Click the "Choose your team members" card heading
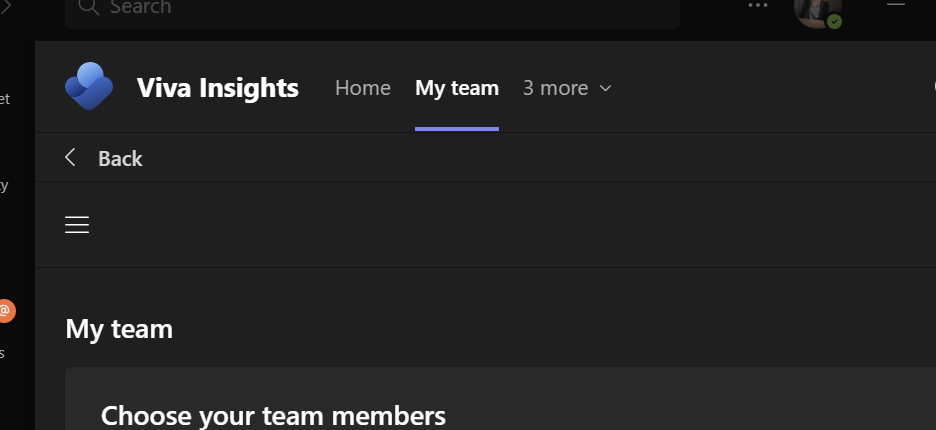936x430 pixels. (273, 415)
